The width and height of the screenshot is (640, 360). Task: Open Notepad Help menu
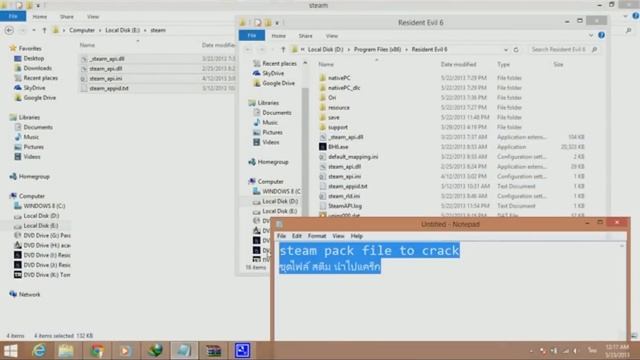[x=356, y=236]
